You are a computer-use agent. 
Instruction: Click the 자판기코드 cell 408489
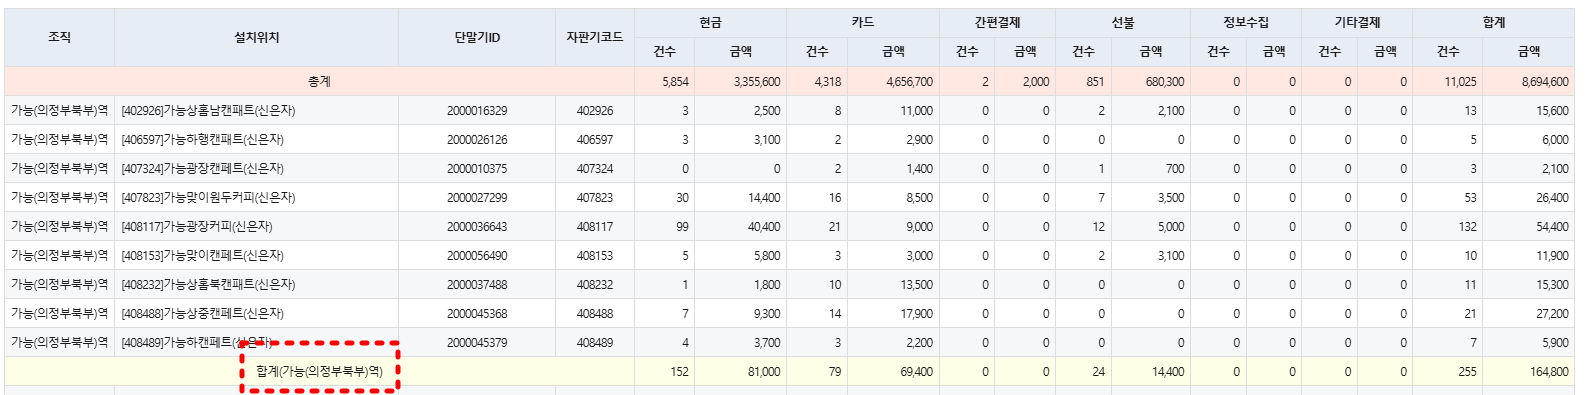point(595,343)
